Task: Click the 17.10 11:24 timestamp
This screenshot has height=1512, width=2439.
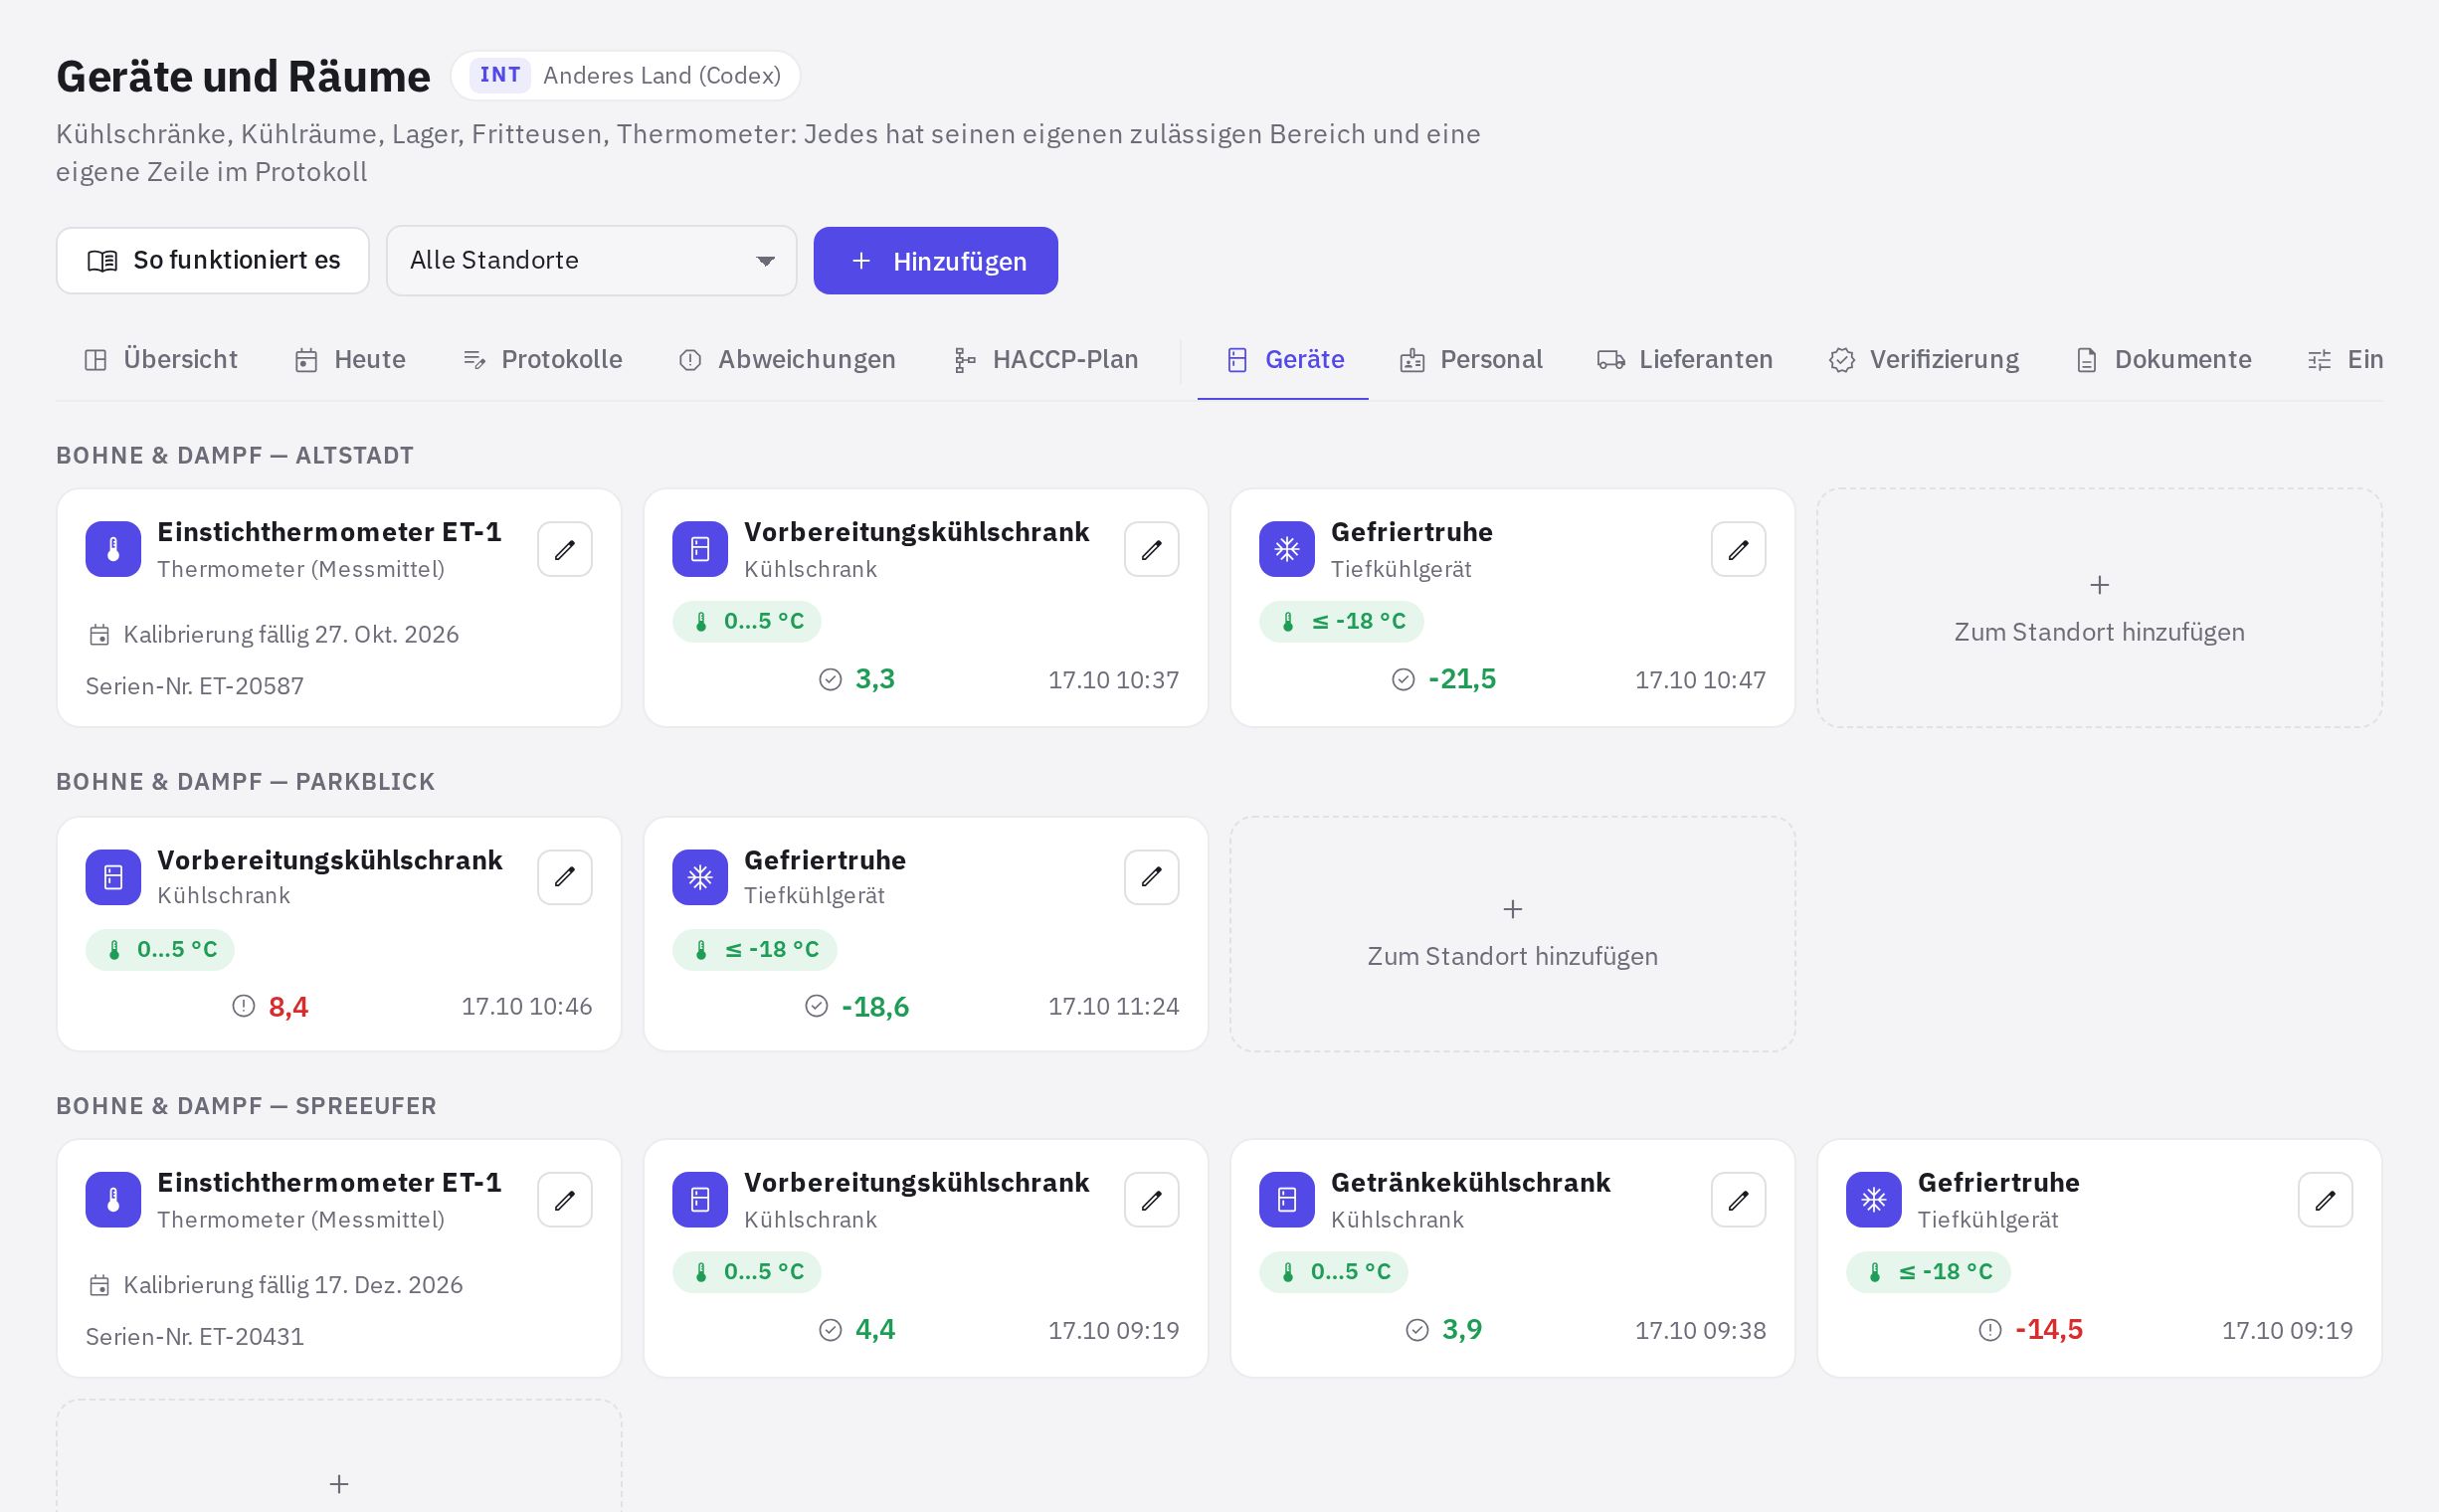Action: pyautogui.click(x=1113, y=1007)
